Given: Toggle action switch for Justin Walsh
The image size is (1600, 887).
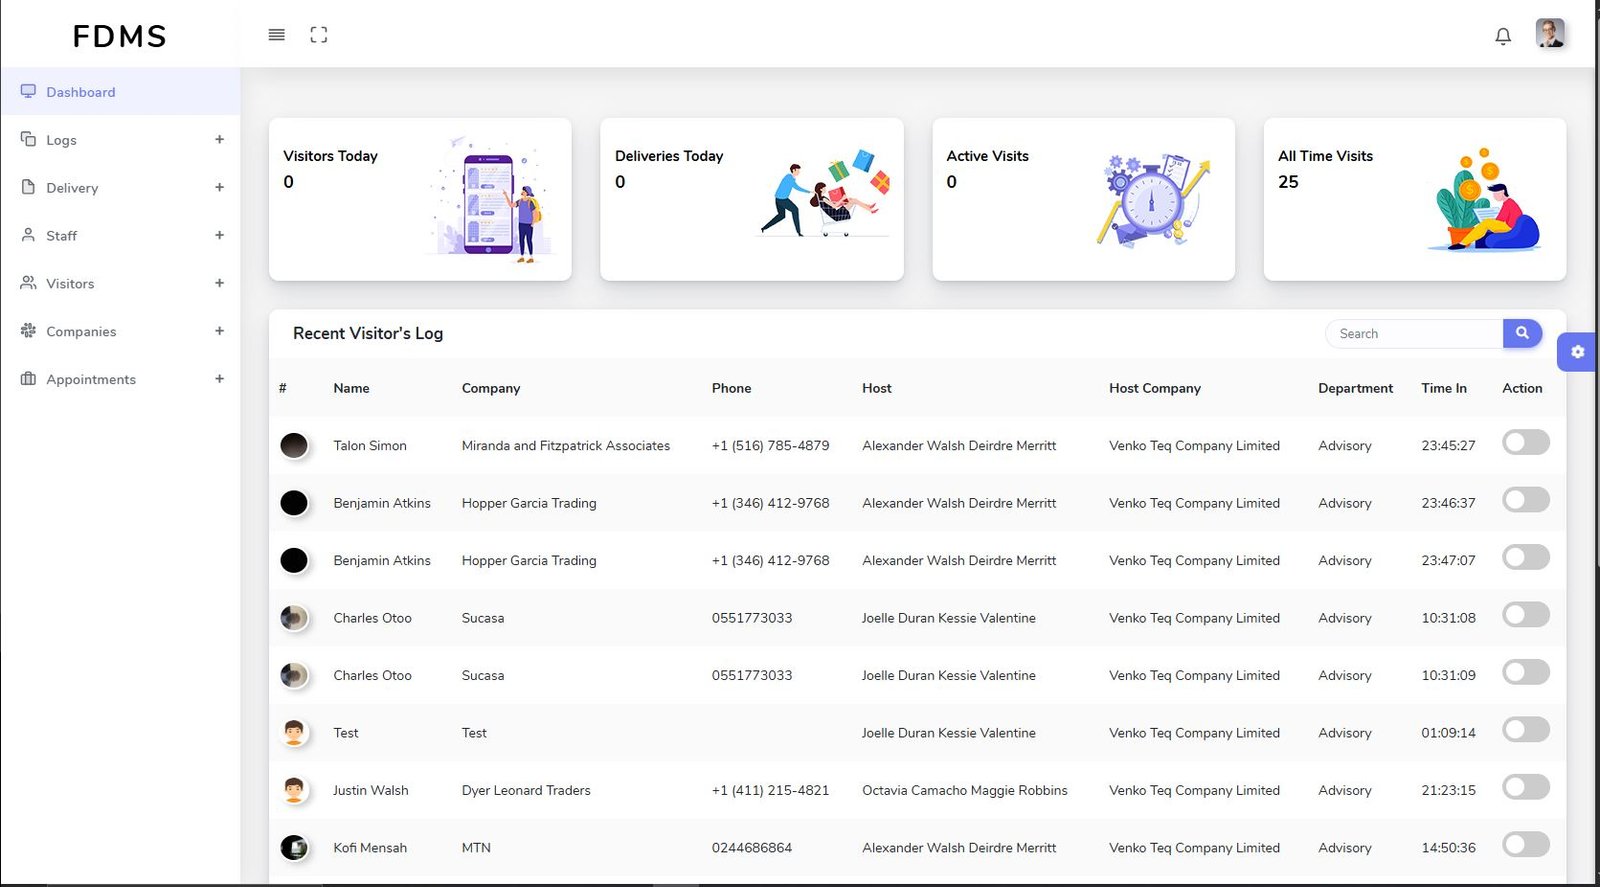Looking at the screenshot, I should (x=1526, y=787).
